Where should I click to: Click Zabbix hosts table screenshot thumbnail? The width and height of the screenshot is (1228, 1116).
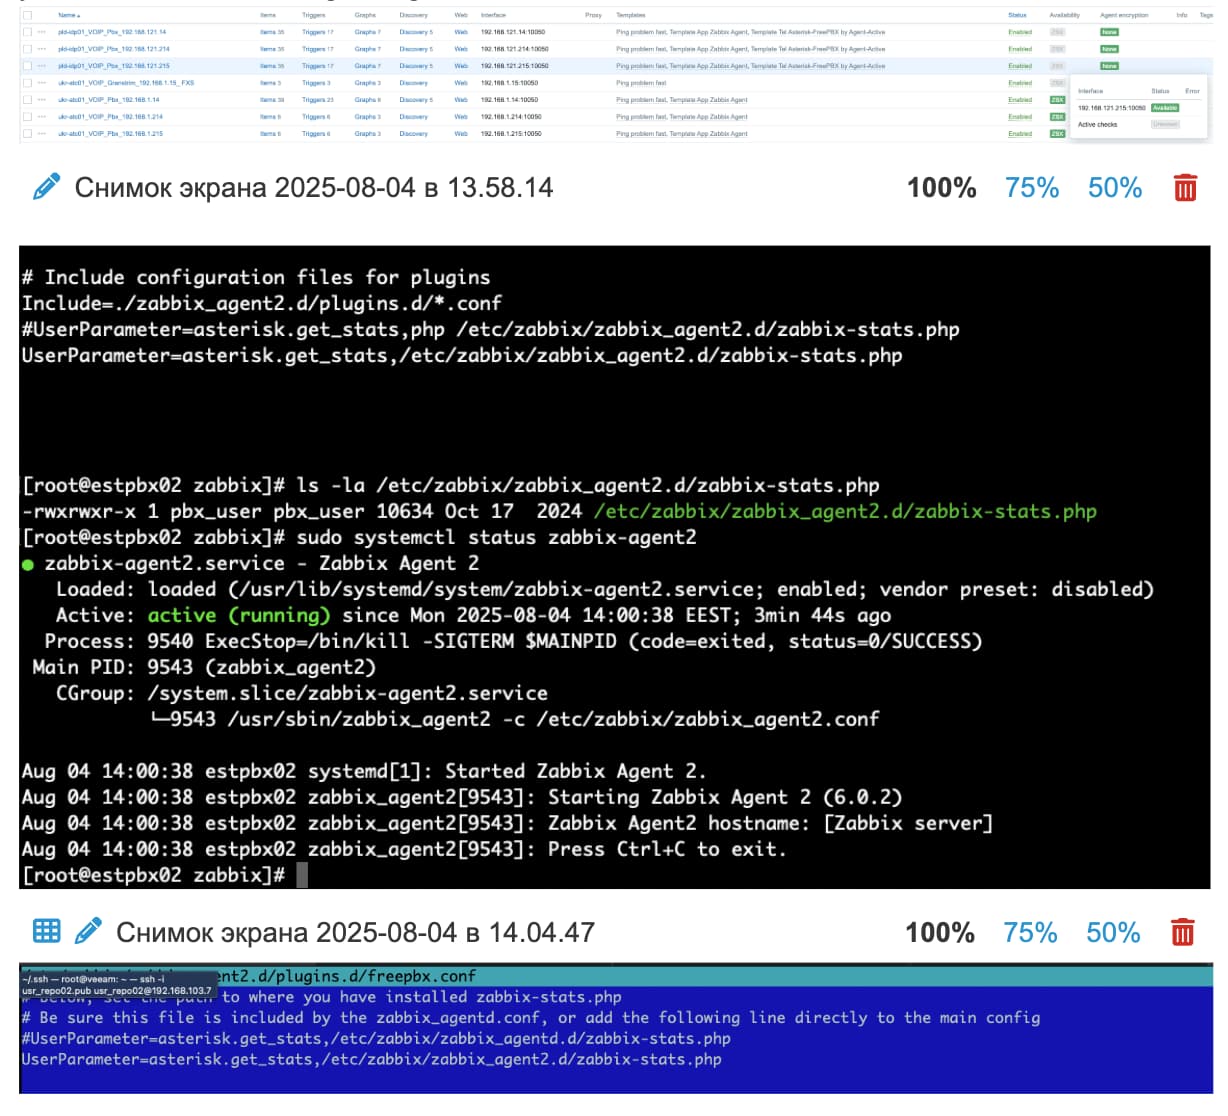pos(615,75)
